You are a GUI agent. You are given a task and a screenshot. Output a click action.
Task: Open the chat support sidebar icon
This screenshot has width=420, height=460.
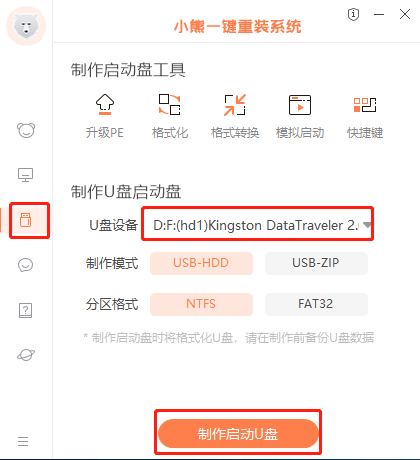[x=25, y=265]
